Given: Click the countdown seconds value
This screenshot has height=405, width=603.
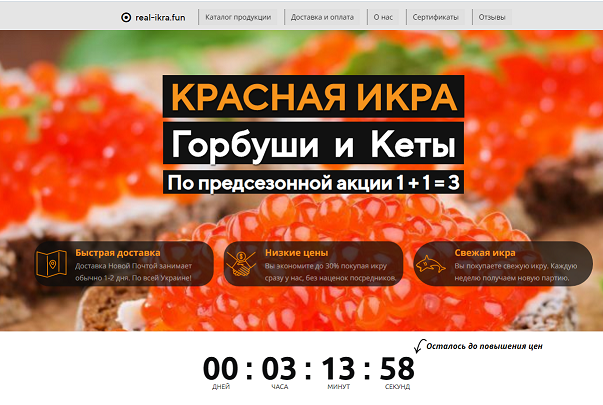Looking at the screenshot, I should [x=397, y=368].
